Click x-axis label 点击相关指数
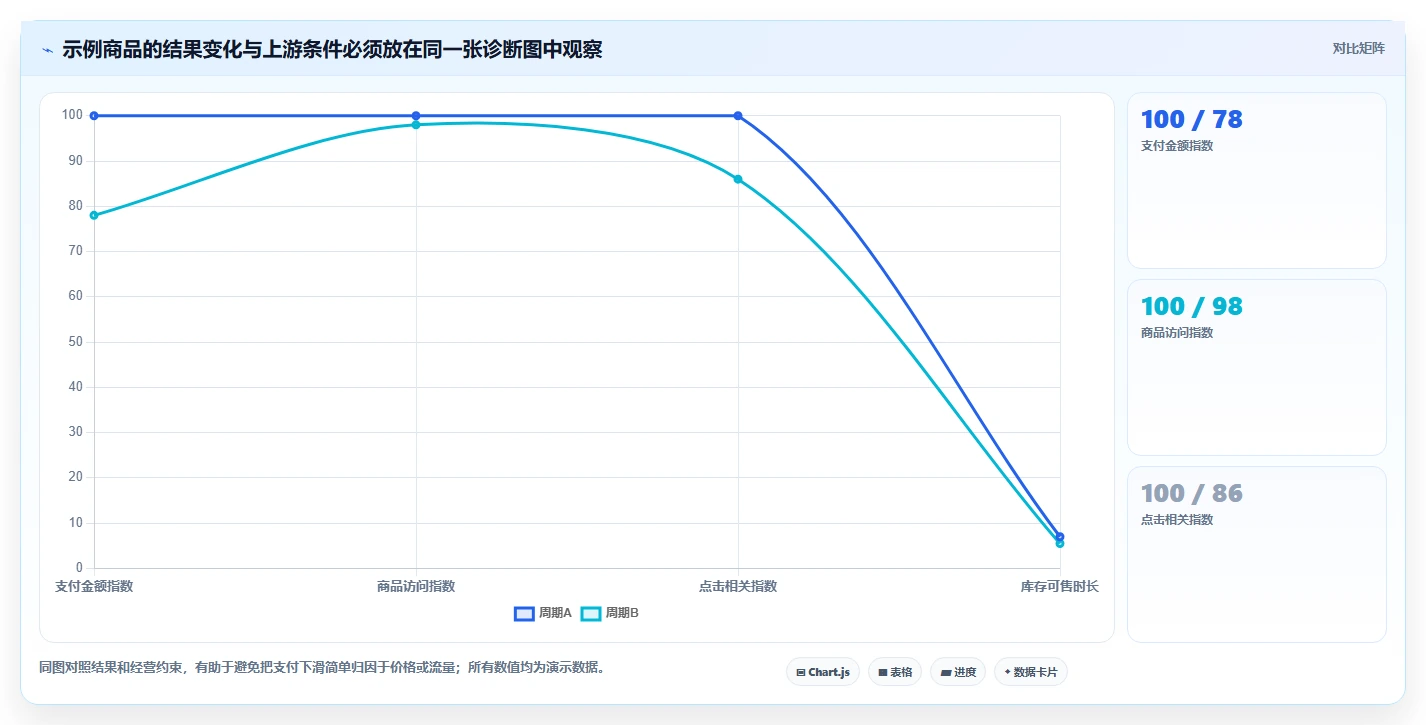This screenshot has width=1426, height=725. point(738,586)
